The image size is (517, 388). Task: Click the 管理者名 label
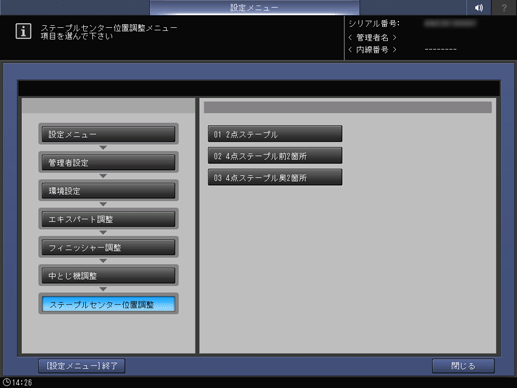pos(372,37)
